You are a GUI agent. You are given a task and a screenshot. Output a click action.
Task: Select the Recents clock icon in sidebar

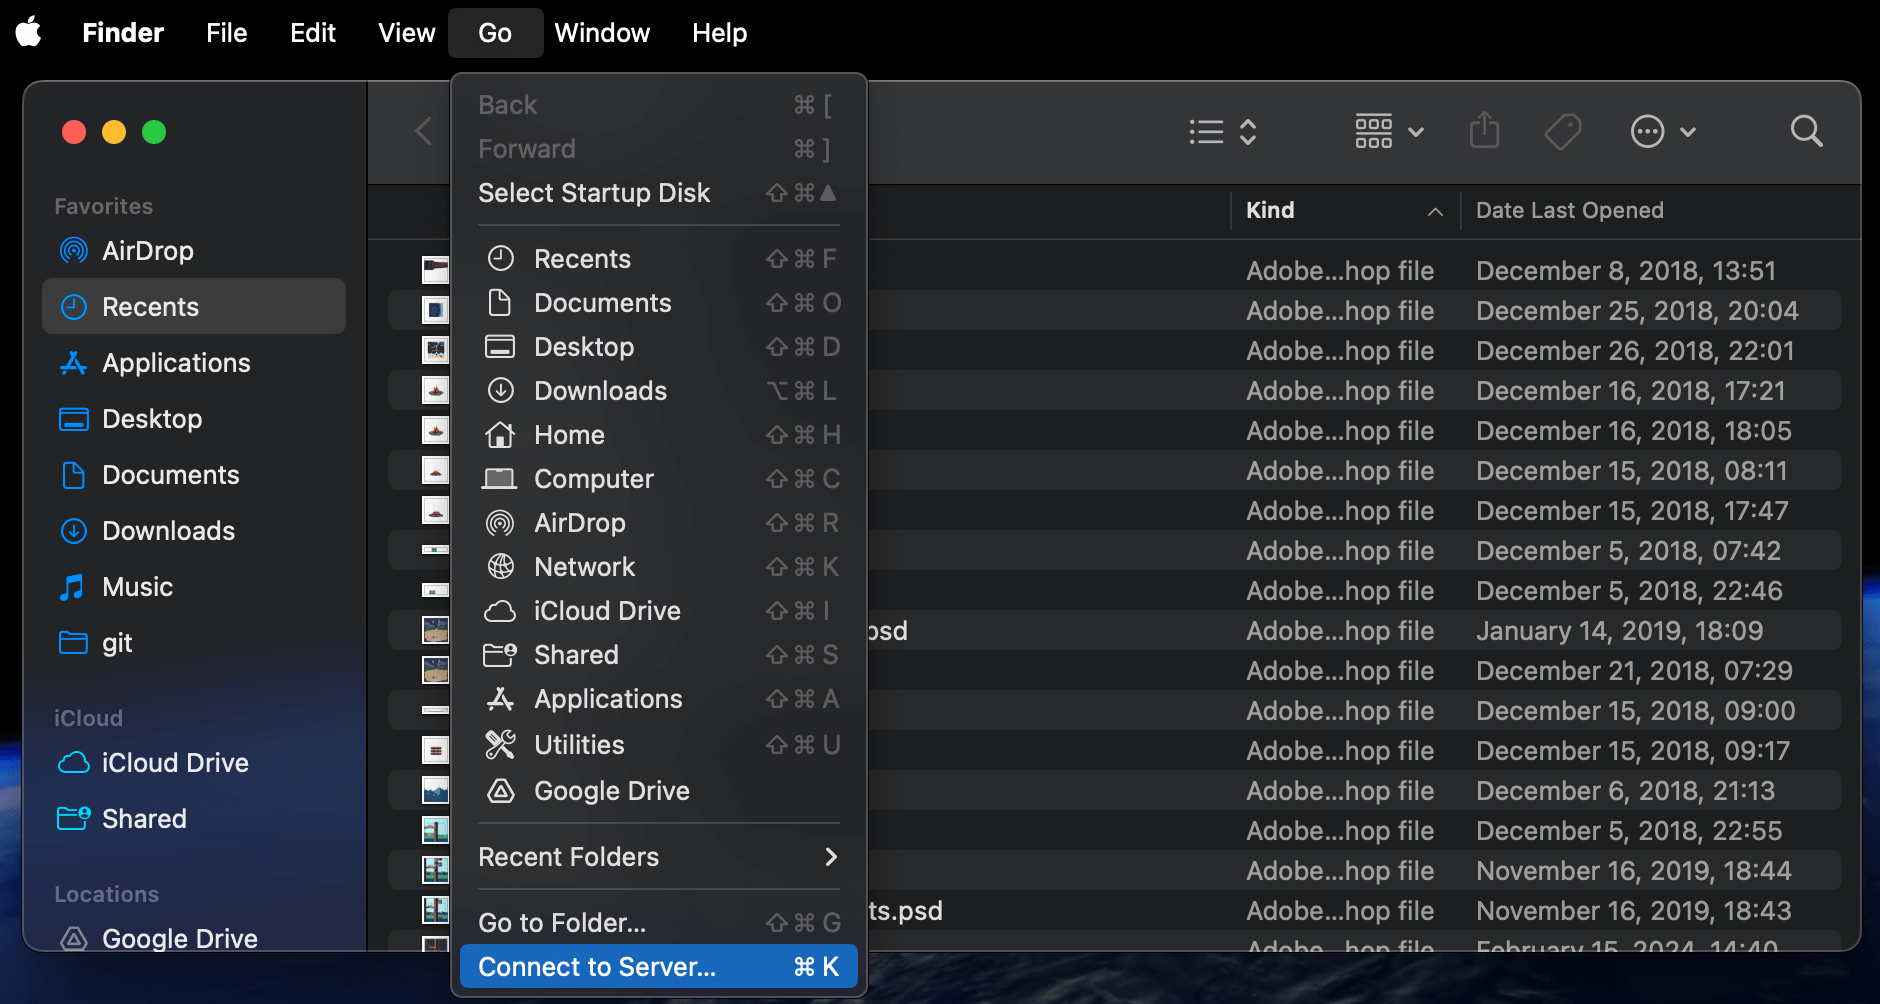tap(74, 306)
